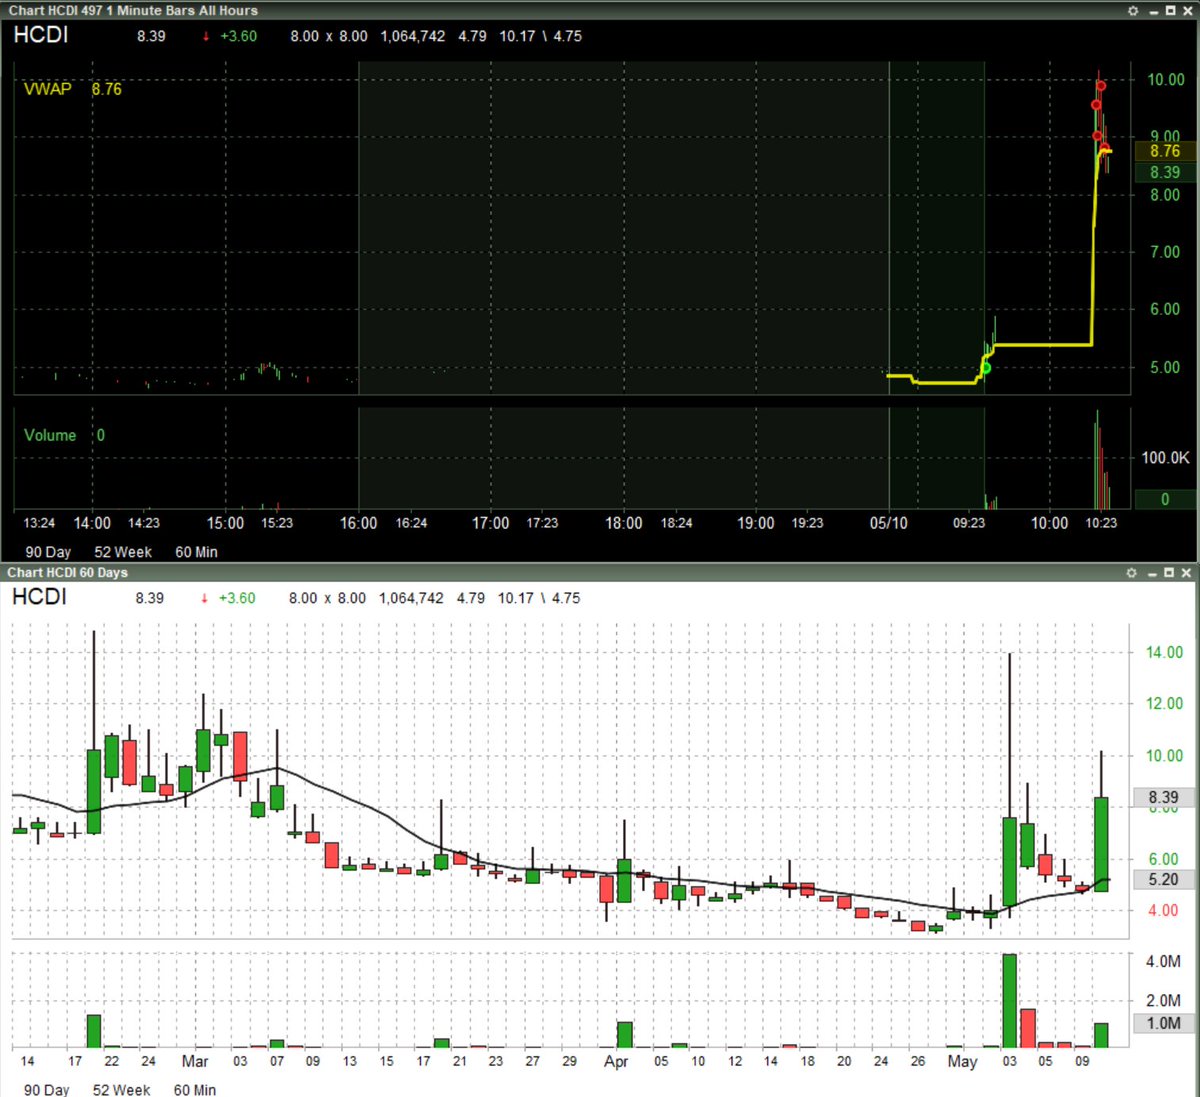The width and height of the screenshot is (1200, 1097).
Task: Click 5.20 moving average marker on 60 Days axis
Action: 1163,879
